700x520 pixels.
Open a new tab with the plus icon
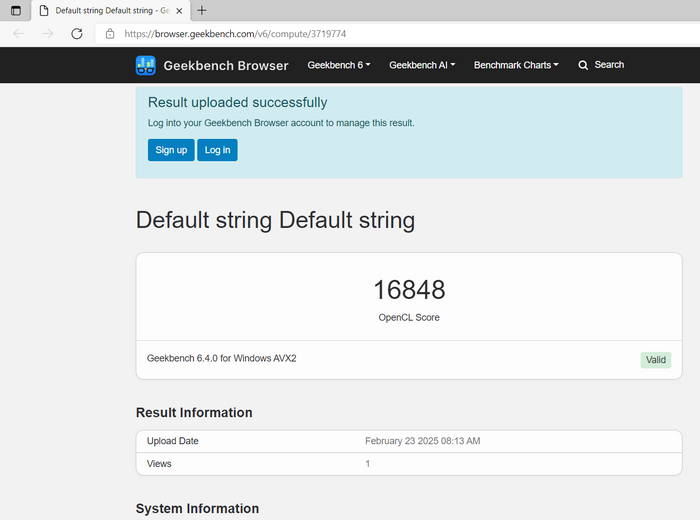[x=202, y=10]
